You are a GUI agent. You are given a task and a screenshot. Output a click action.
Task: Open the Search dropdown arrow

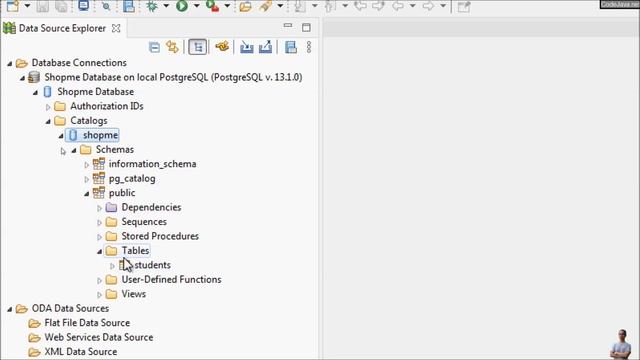pos(280,6)
